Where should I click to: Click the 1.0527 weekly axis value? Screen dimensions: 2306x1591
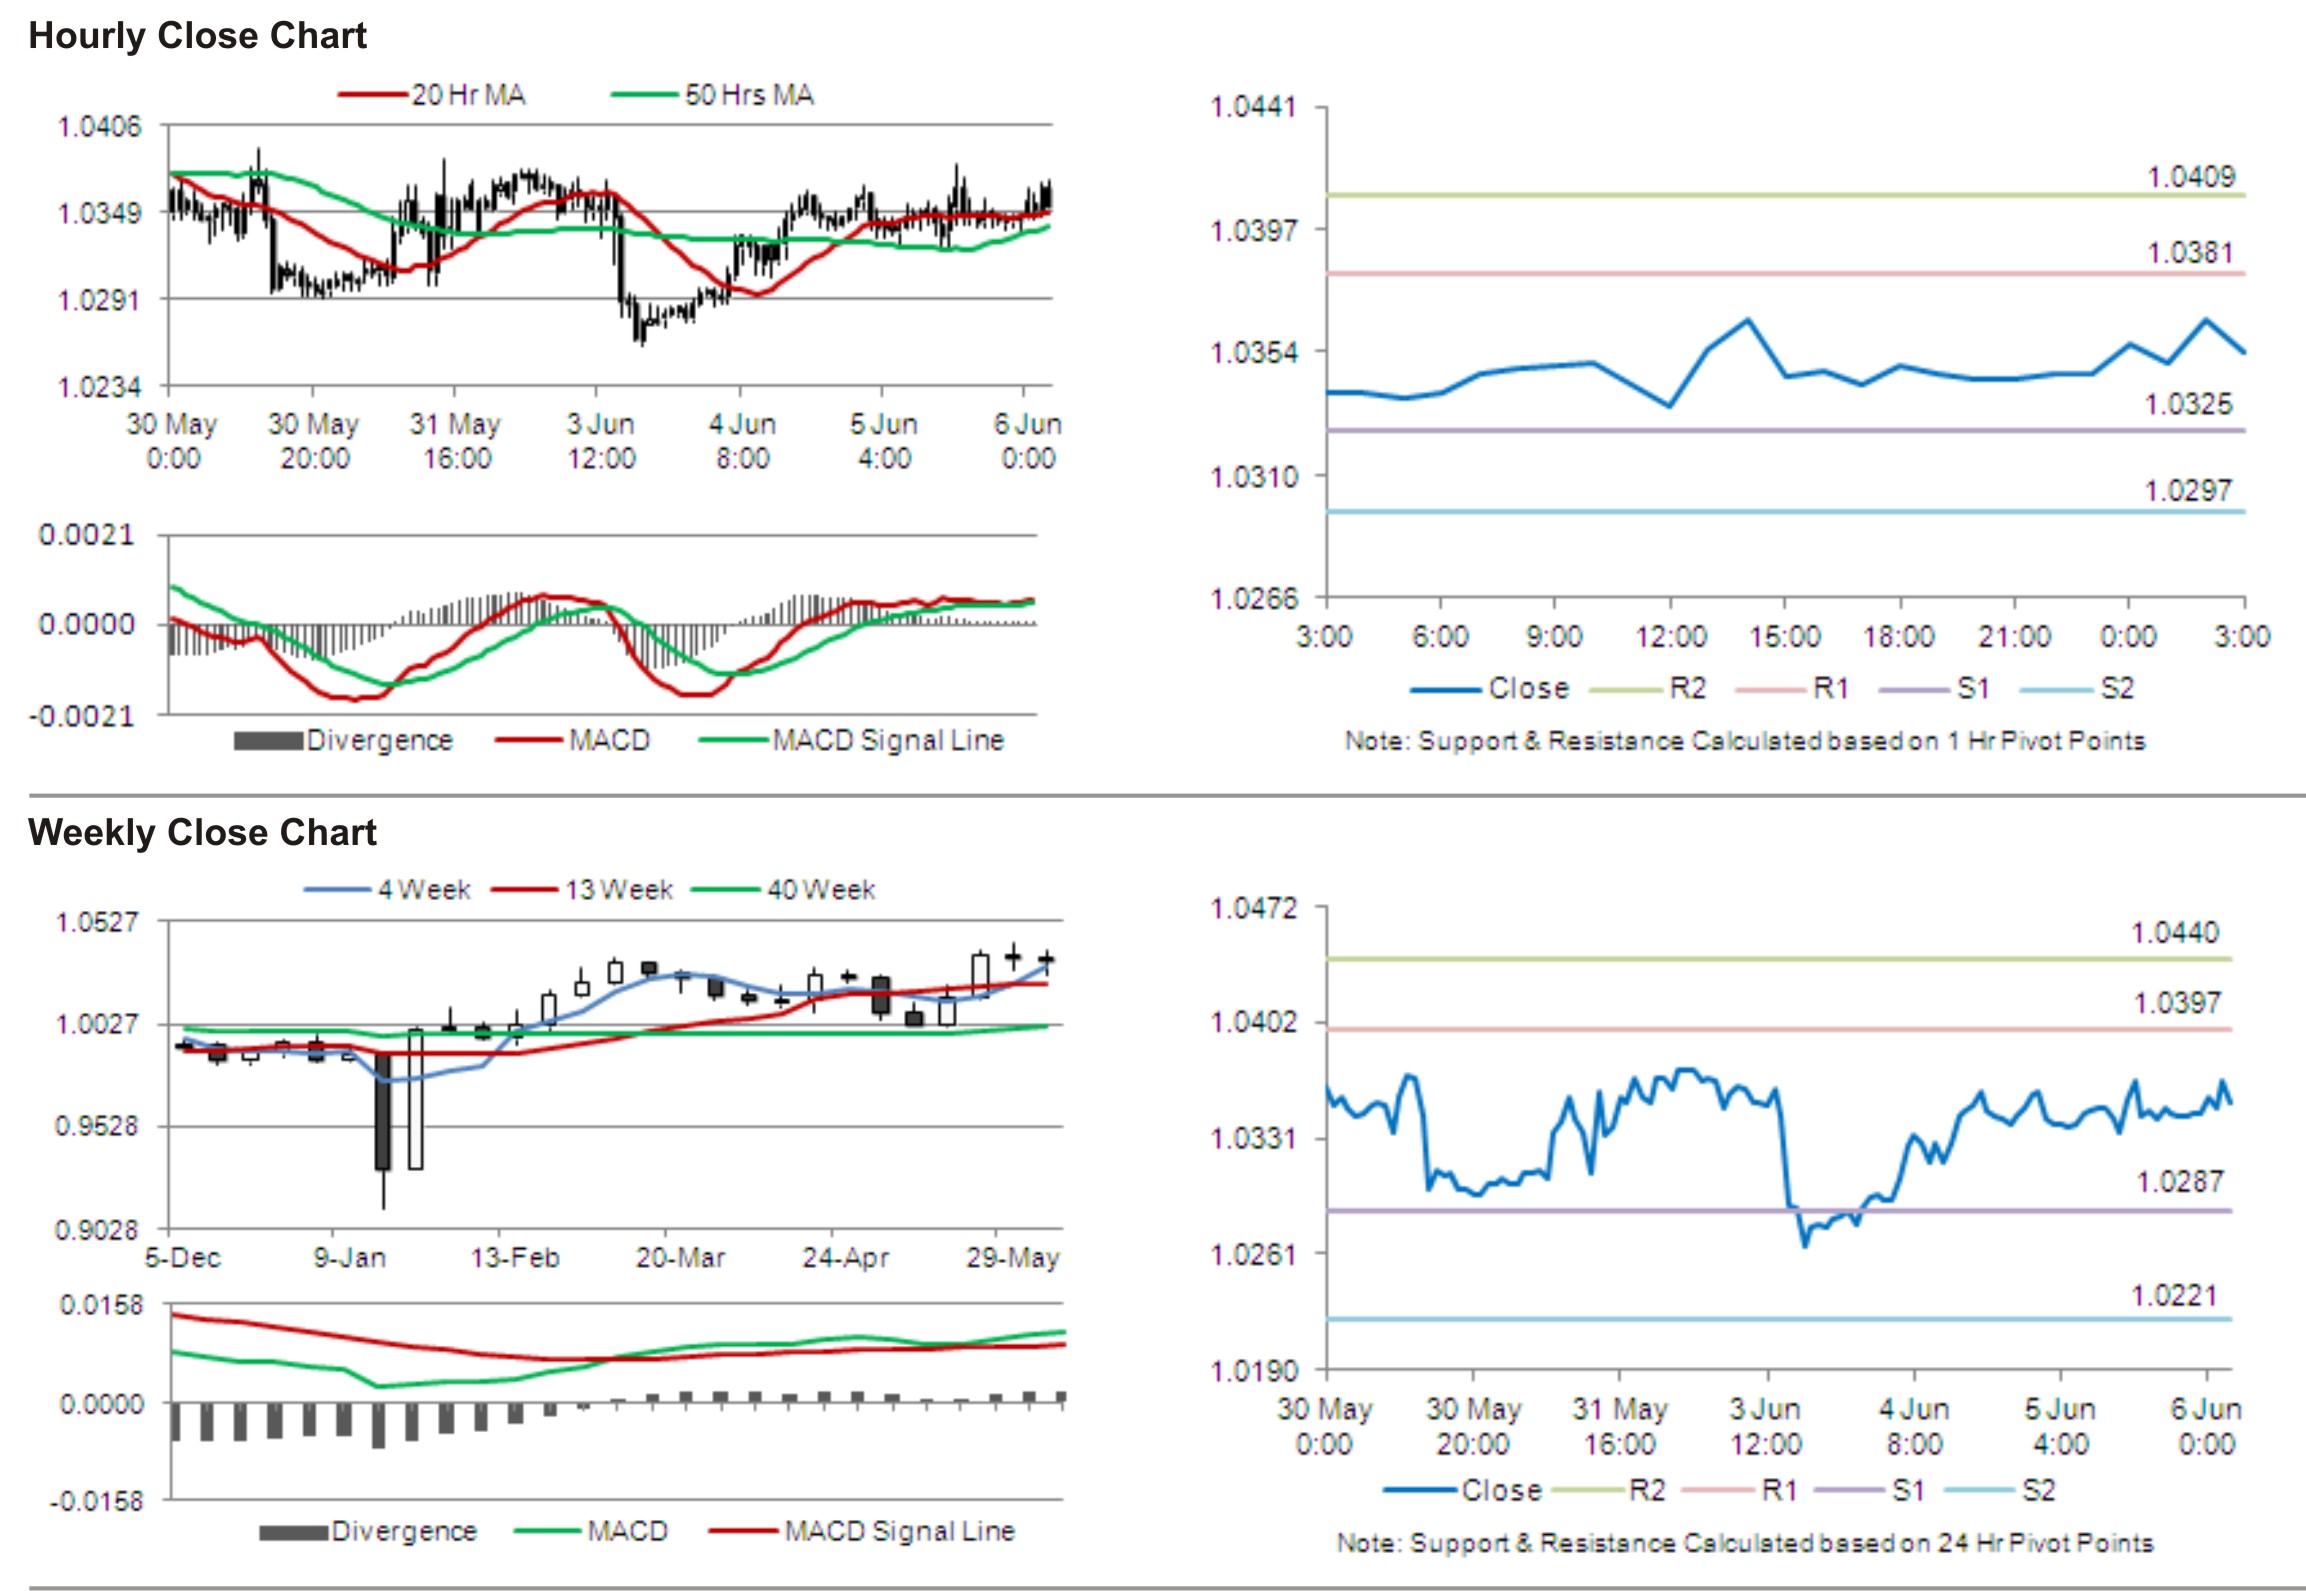pyautogui.click(x=97, y=922)
